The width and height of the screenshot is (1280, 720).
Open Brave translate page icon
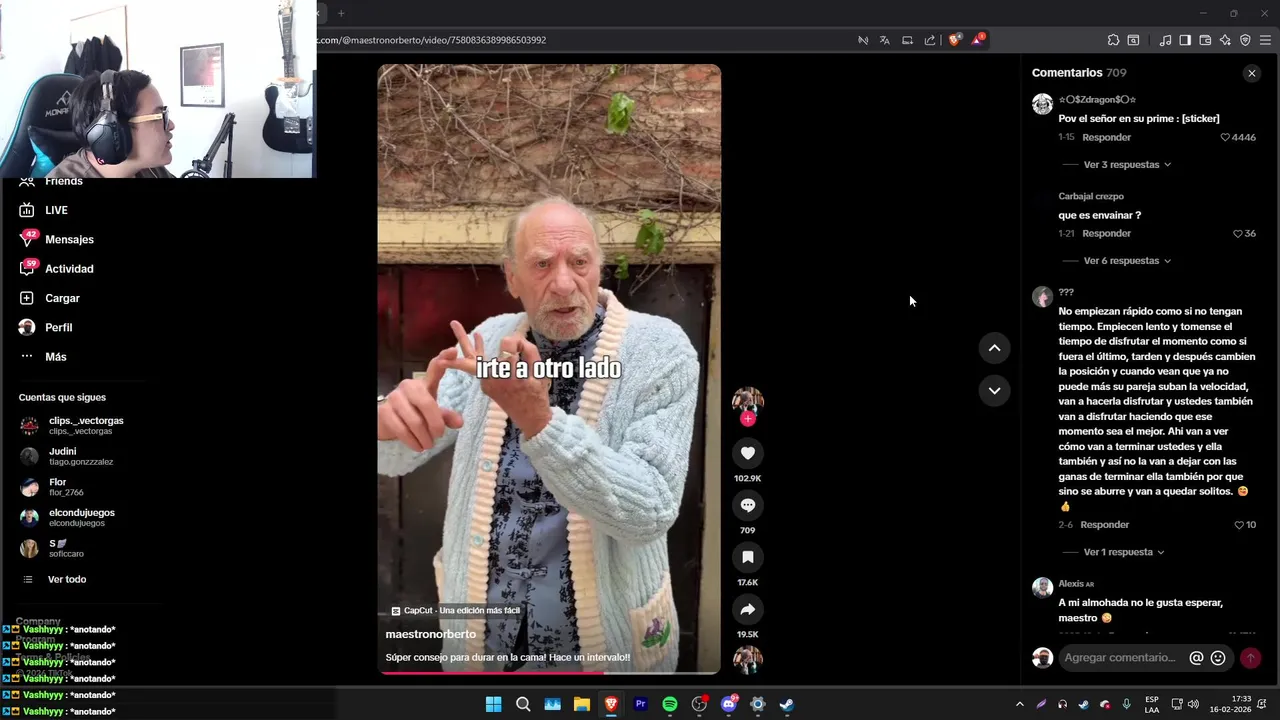(884, 40)
